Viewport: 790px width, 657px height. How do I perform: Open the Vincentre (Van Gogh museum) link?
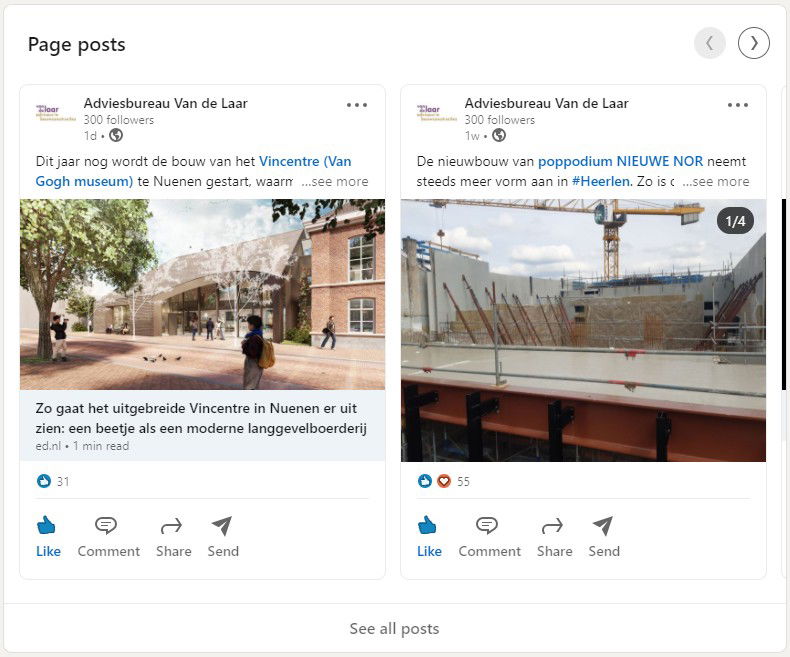193,171
